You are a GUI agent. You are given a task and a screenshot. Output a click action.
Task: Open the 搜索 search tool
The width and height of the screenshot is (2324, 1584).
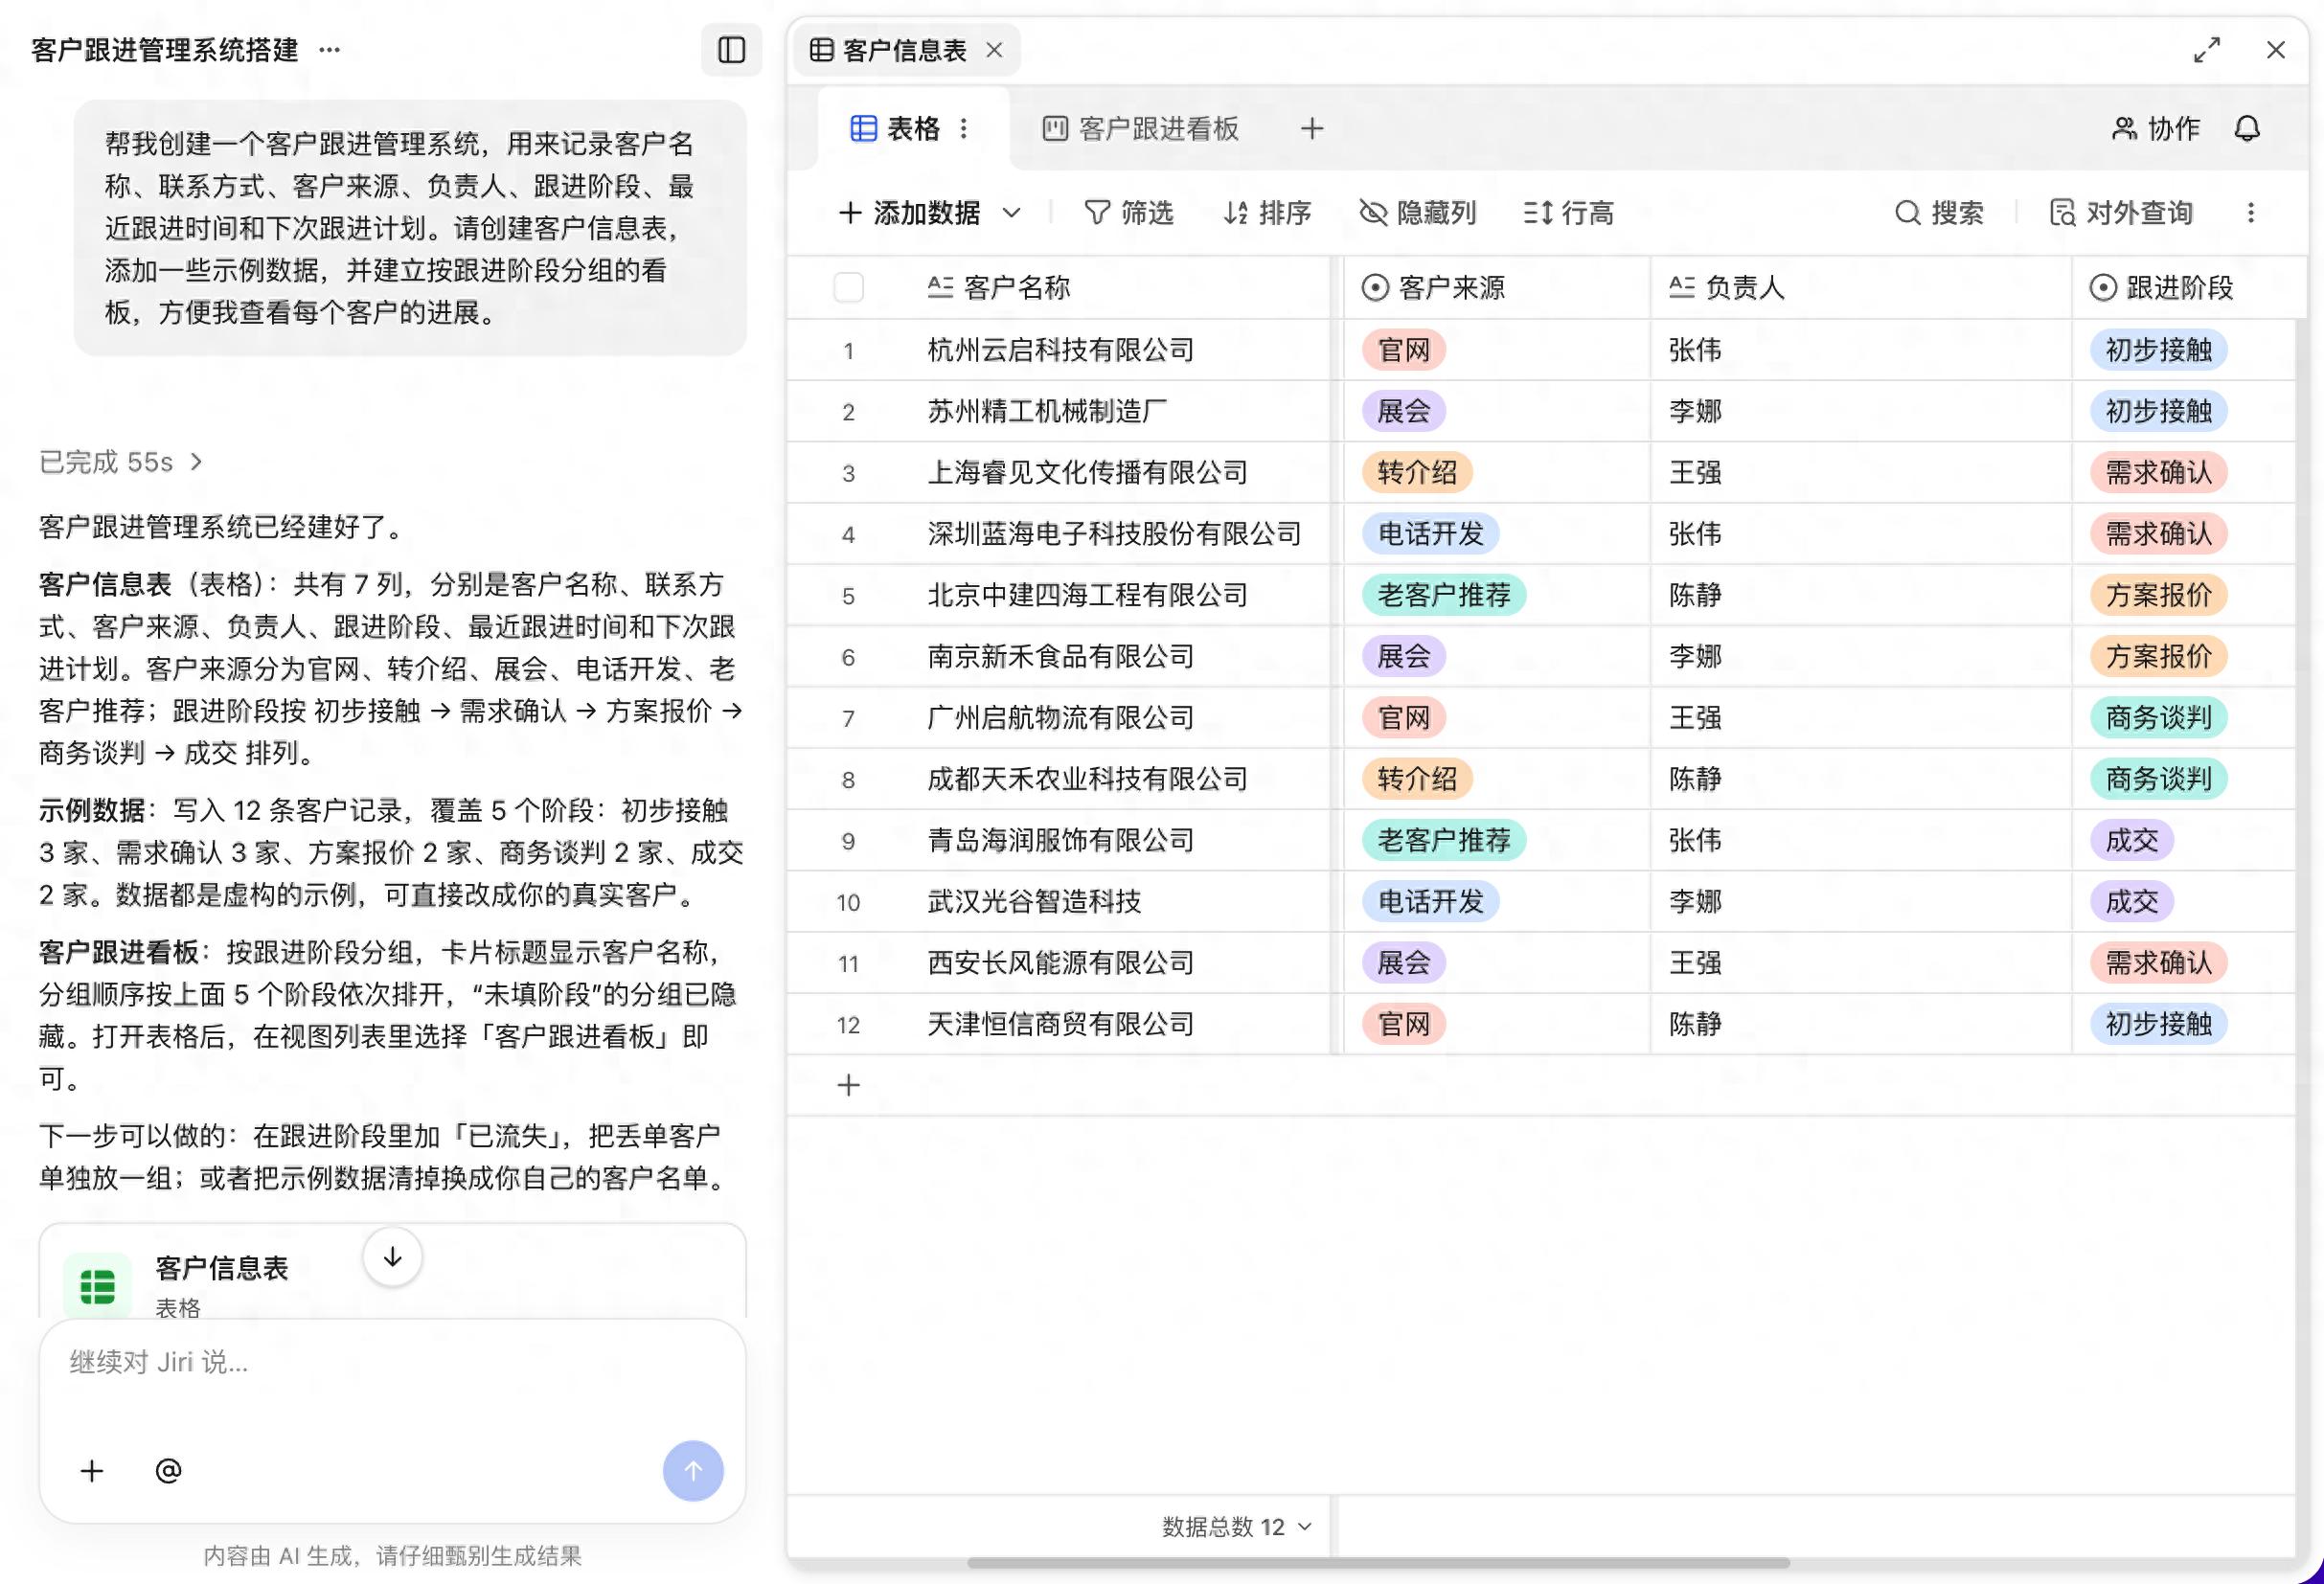point(1939,213)
